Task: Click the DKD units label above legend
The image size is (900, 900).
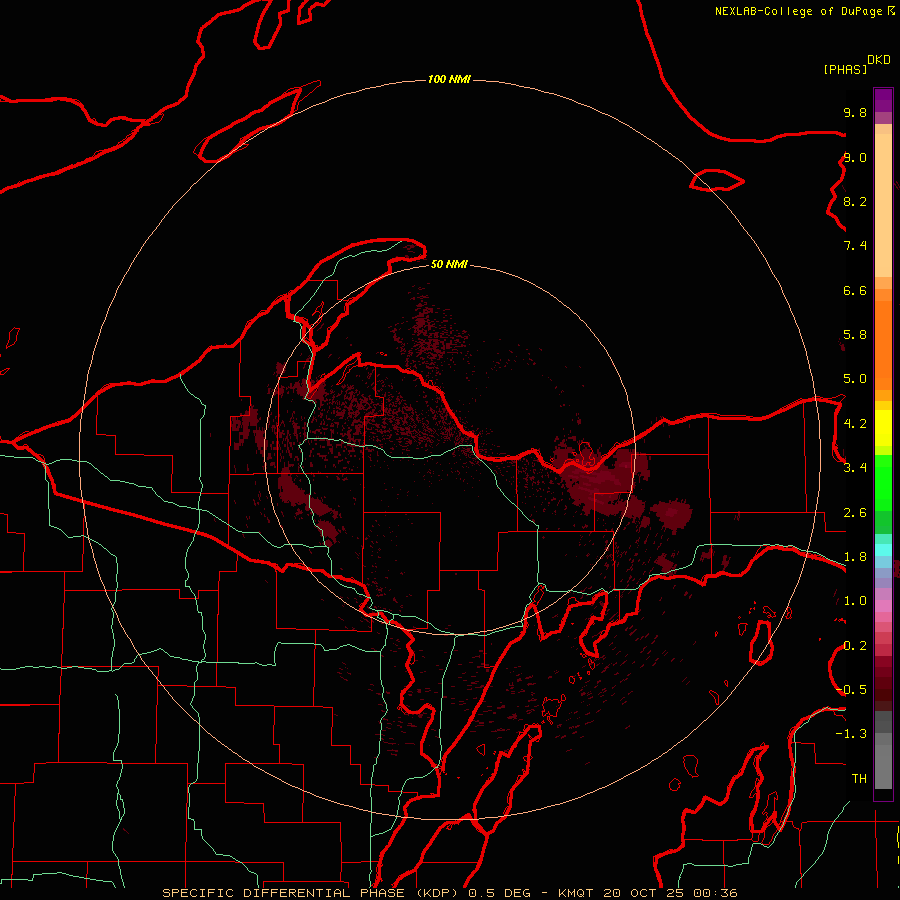Action: click(x=879, y=60)
